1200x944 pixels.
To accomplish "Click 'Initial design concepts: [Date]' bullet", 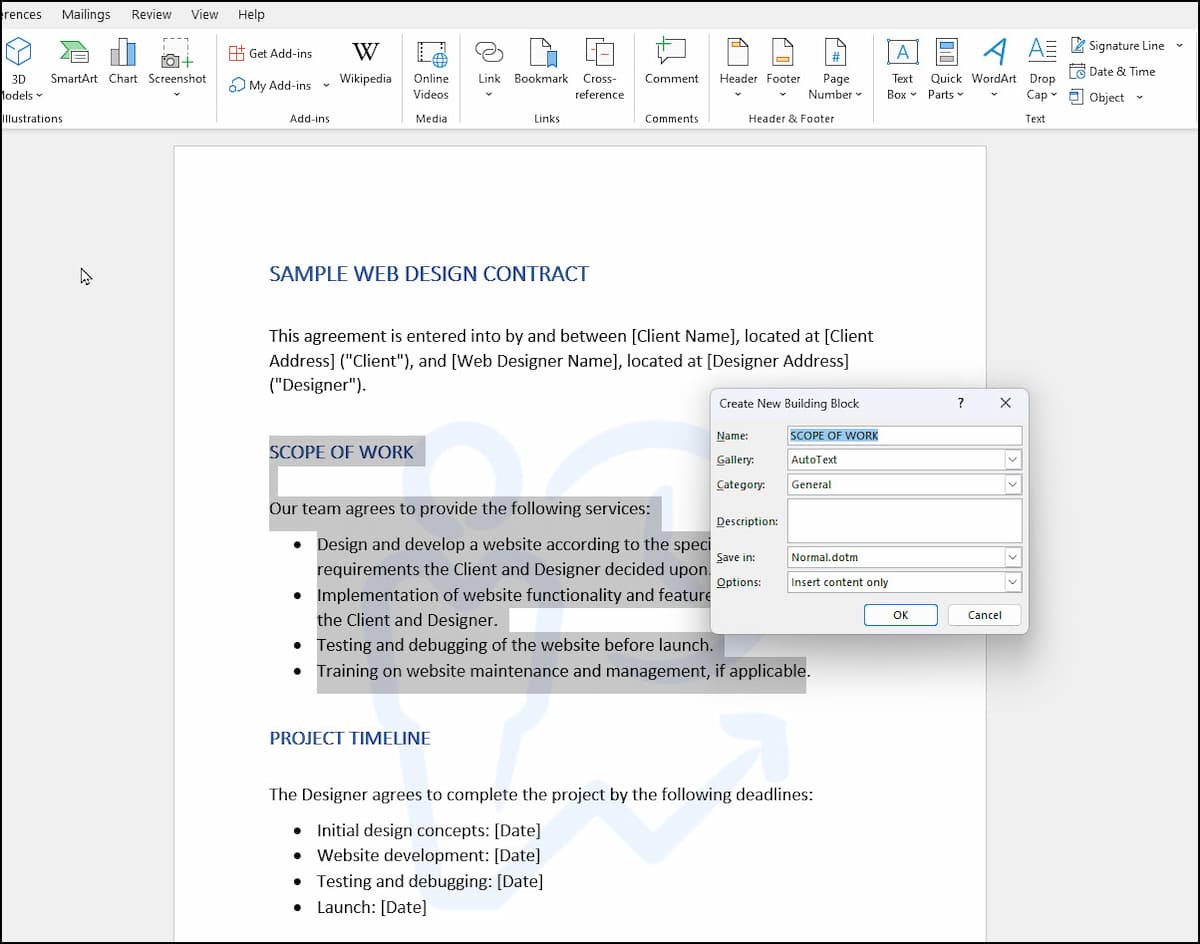I will coord(429,830).
